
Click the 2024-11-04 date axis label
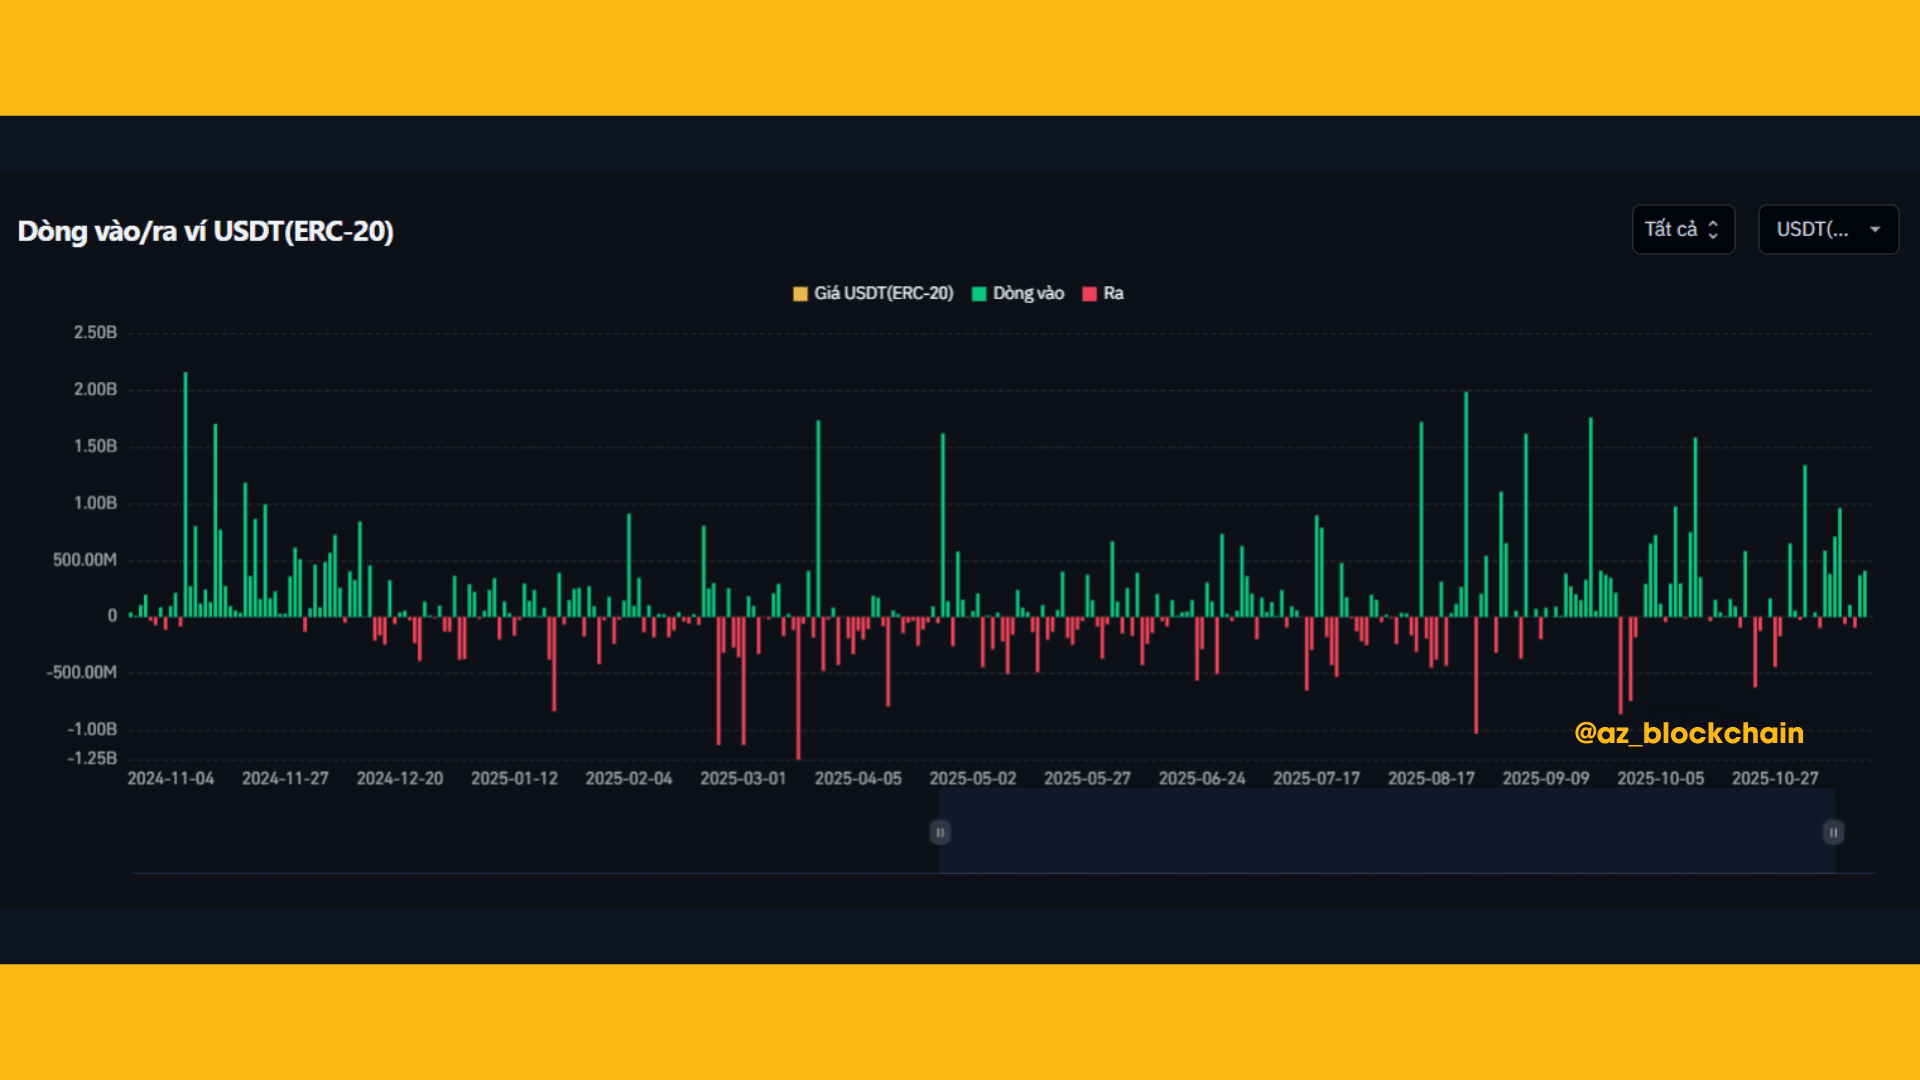[x=170, y=778]
